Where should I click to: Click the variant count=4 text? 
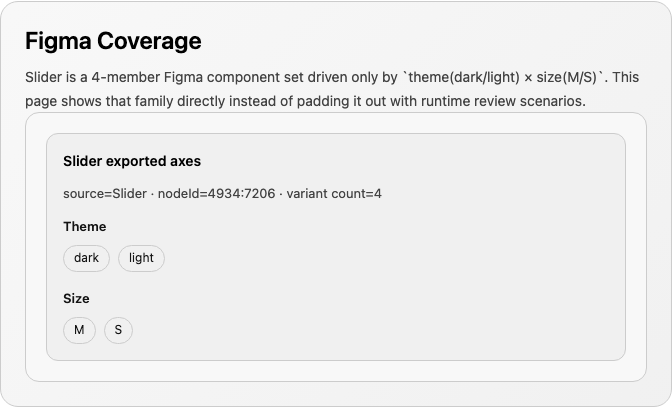point(334,194)
